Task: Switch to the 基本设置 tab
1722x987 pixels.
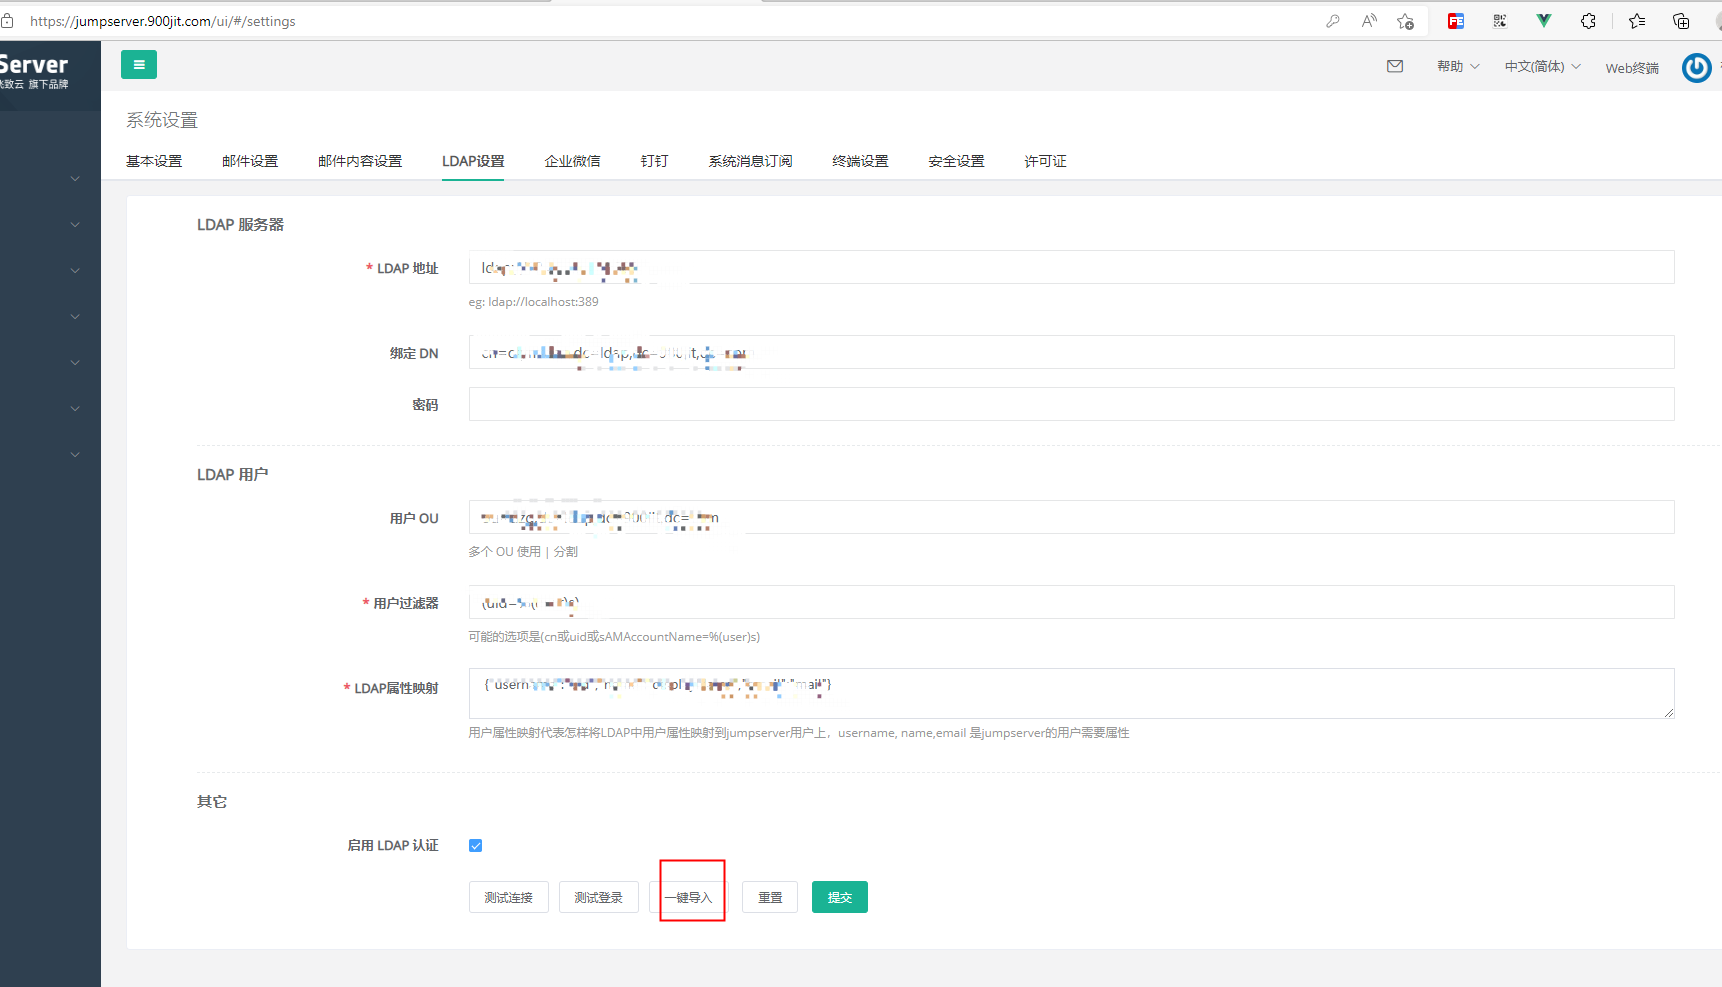Action: tap(154, 161)
